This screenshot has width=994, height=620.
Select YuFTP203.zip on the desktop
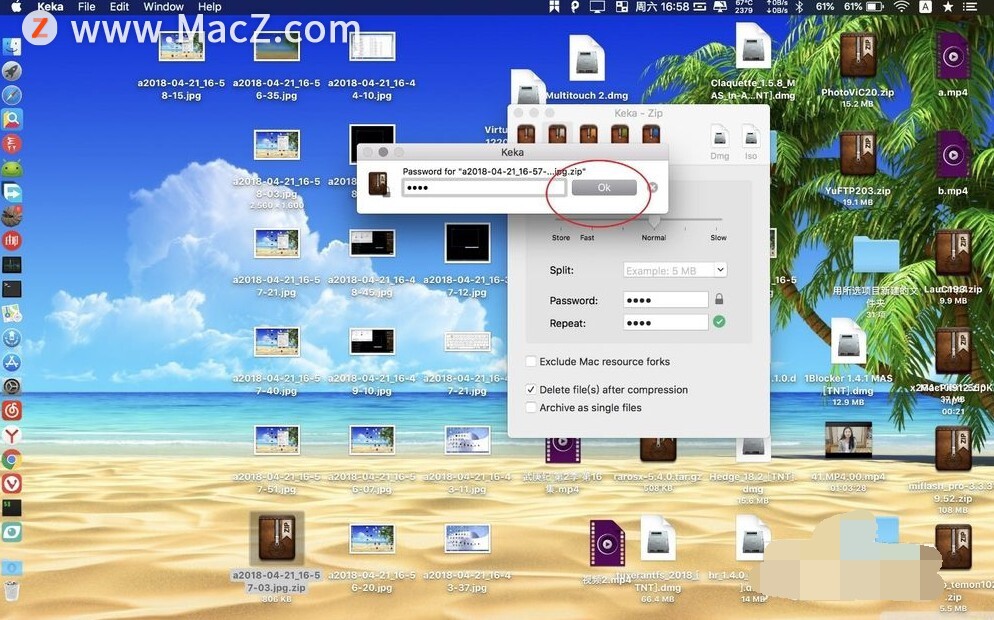[x=857, y=155]
